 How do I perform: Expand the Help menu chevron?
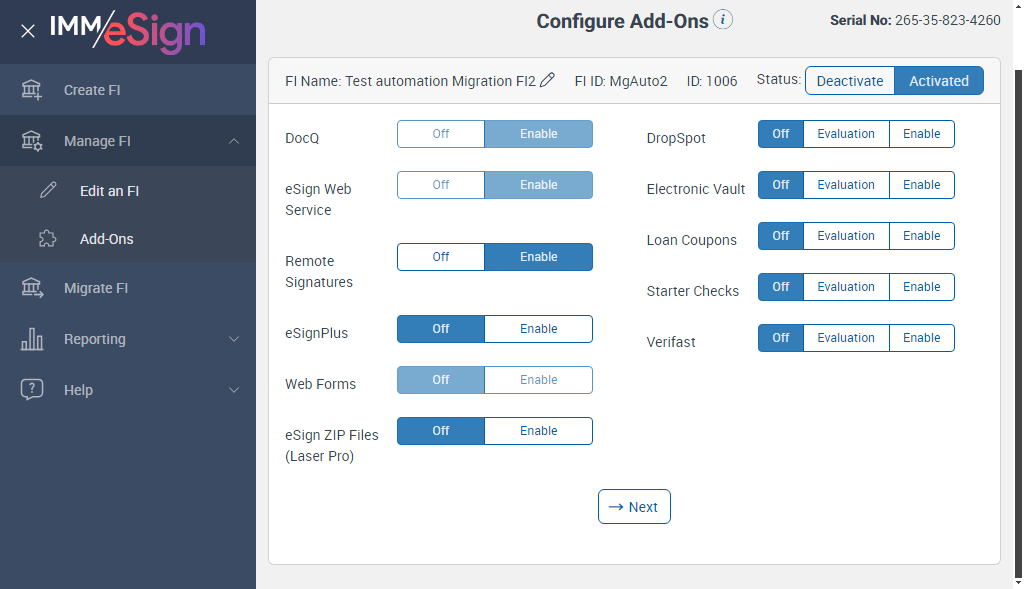coord(234,390)
